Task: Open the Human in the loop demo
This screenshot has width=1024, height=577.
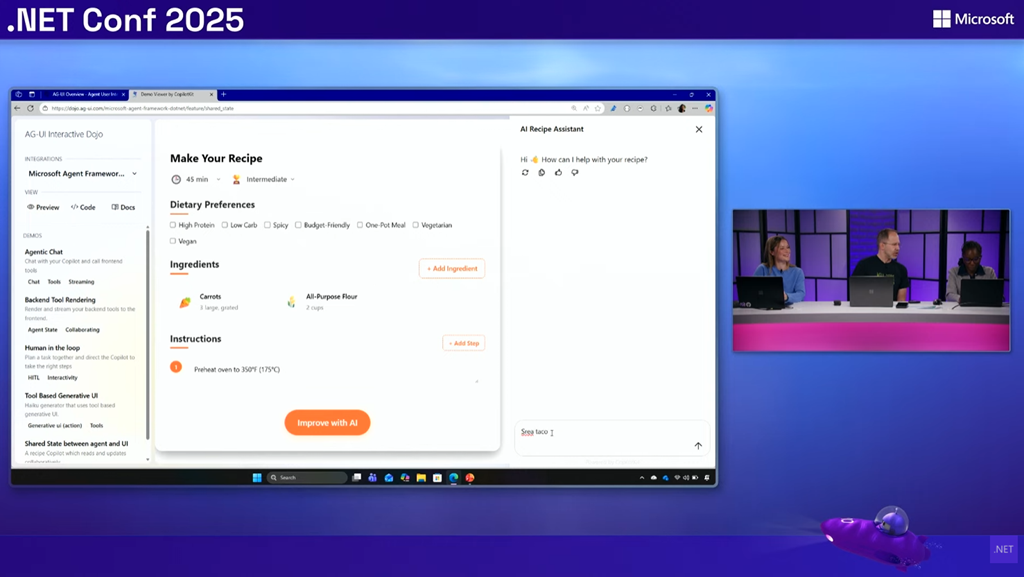Action: click(52, 348)
